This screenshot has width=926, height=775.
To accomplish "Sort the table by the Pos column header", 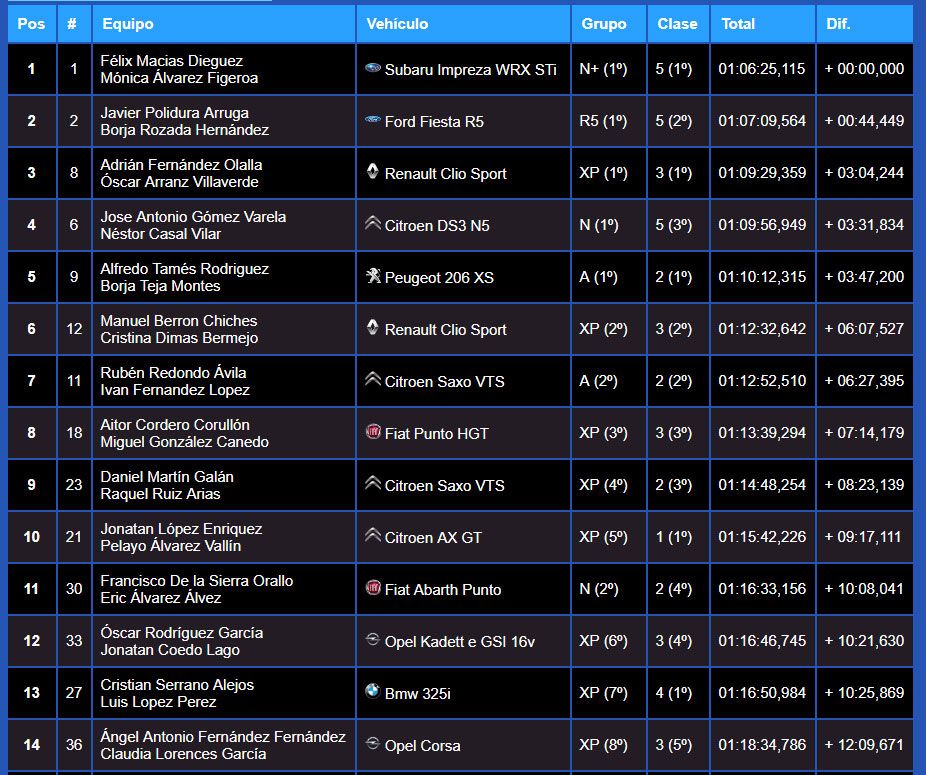I will (x=32, y=24).
